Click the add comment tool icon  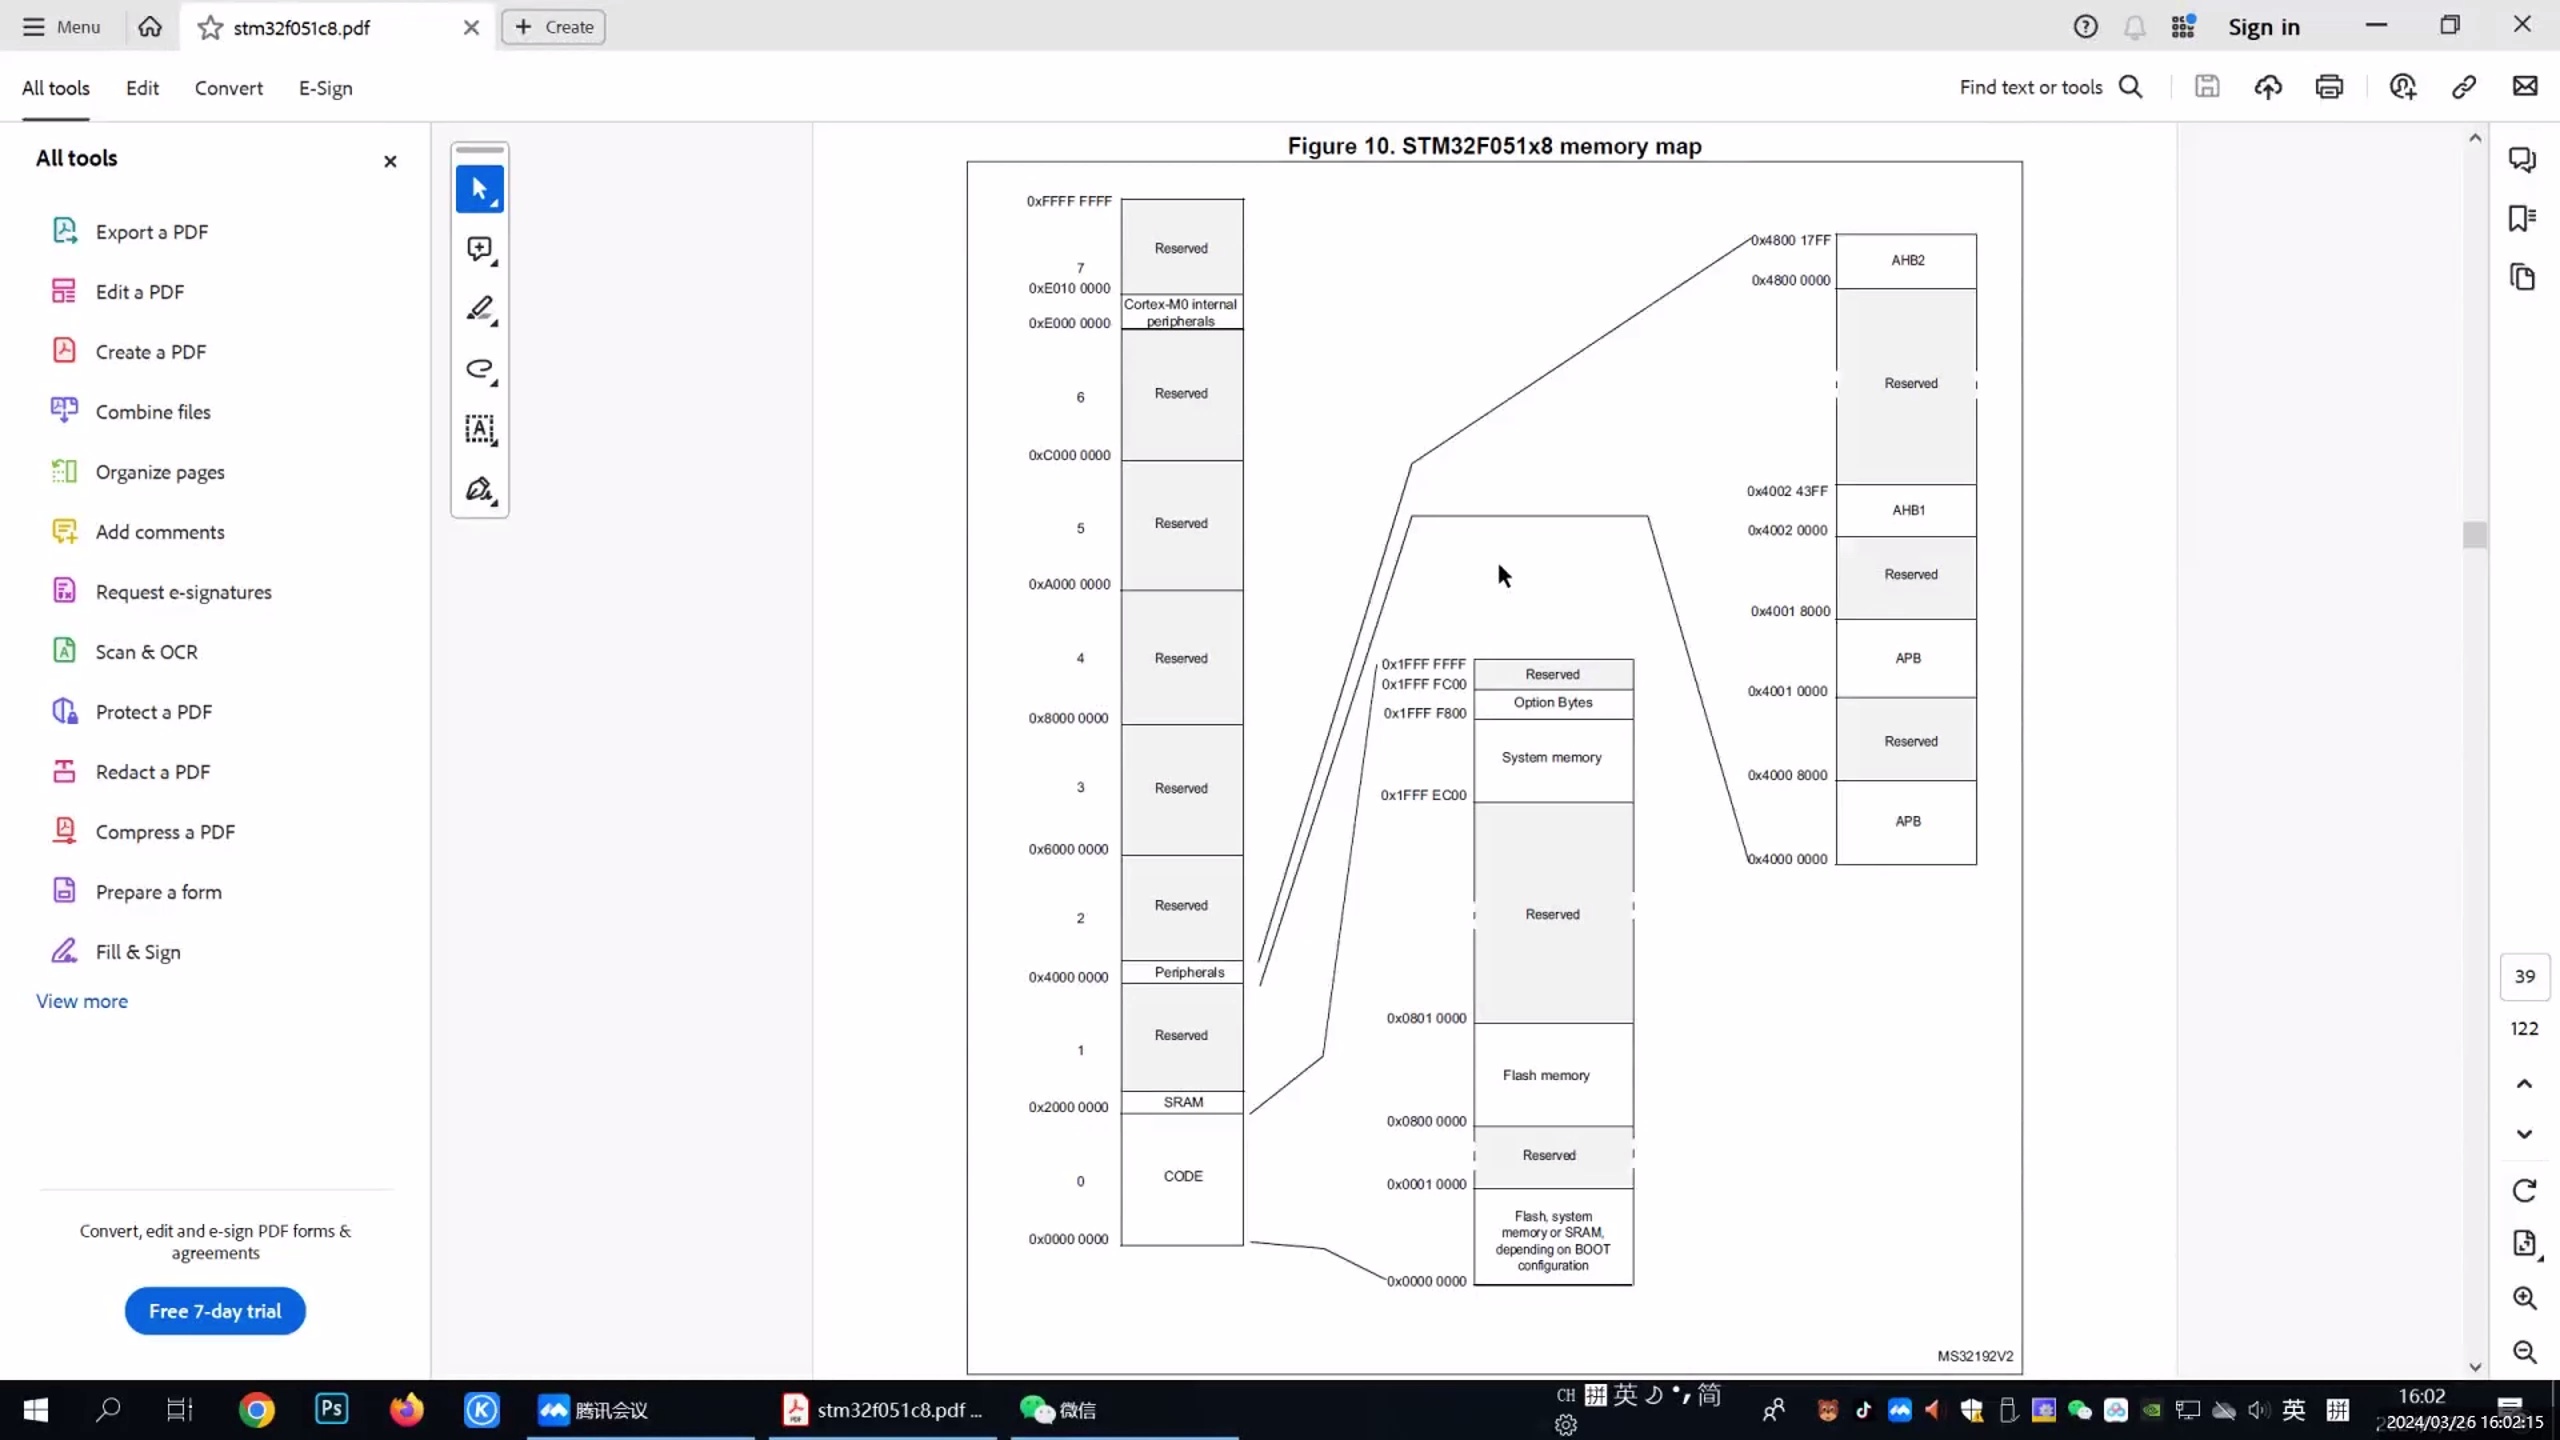[x=479, y=249]
